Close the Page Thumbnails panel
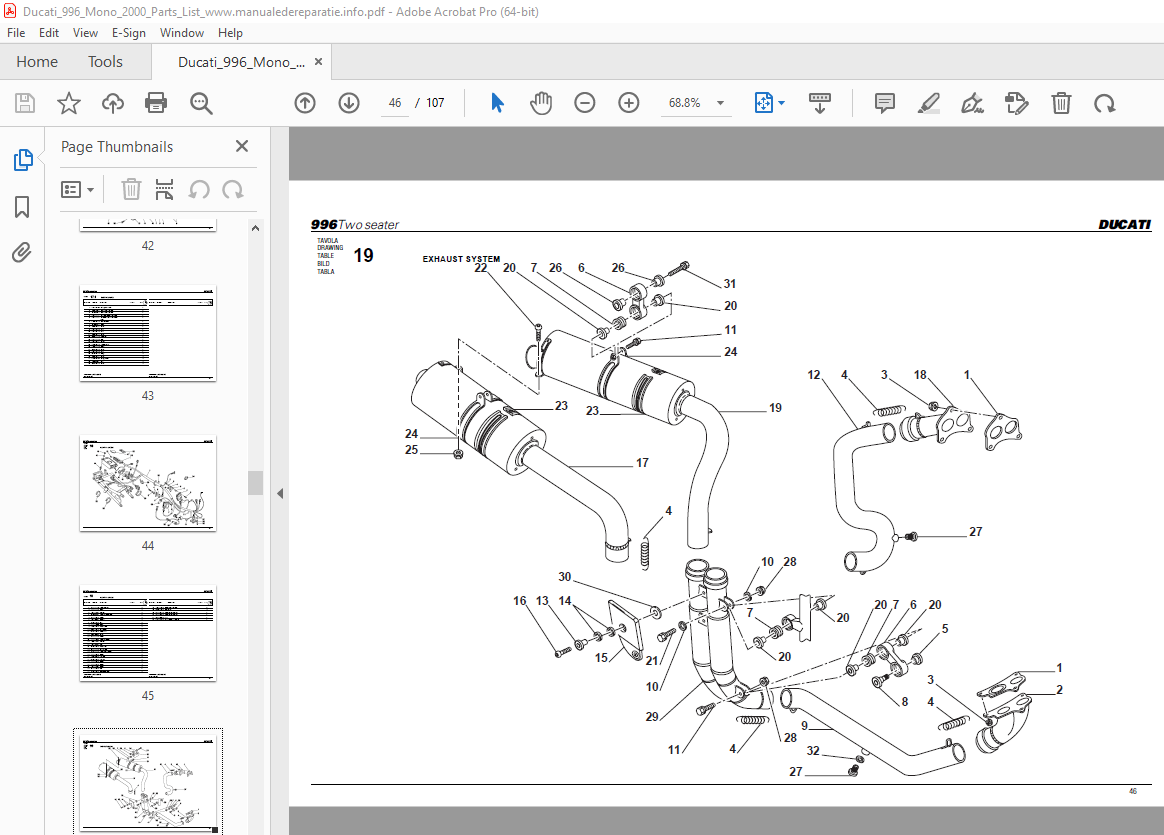Image resolution: width=1164 pixels, height=835 pixels. tap(242, 146)
